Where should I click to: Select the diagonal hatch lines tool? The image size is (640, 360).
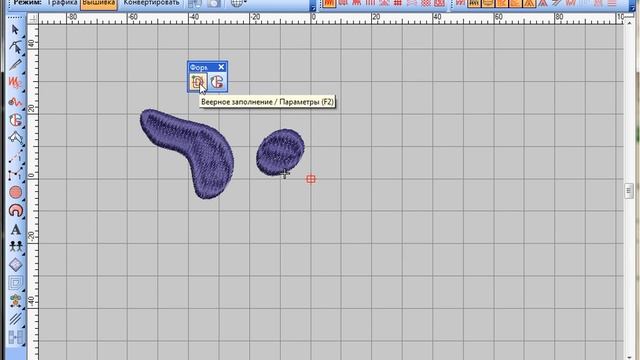click(x=16, y=318)
